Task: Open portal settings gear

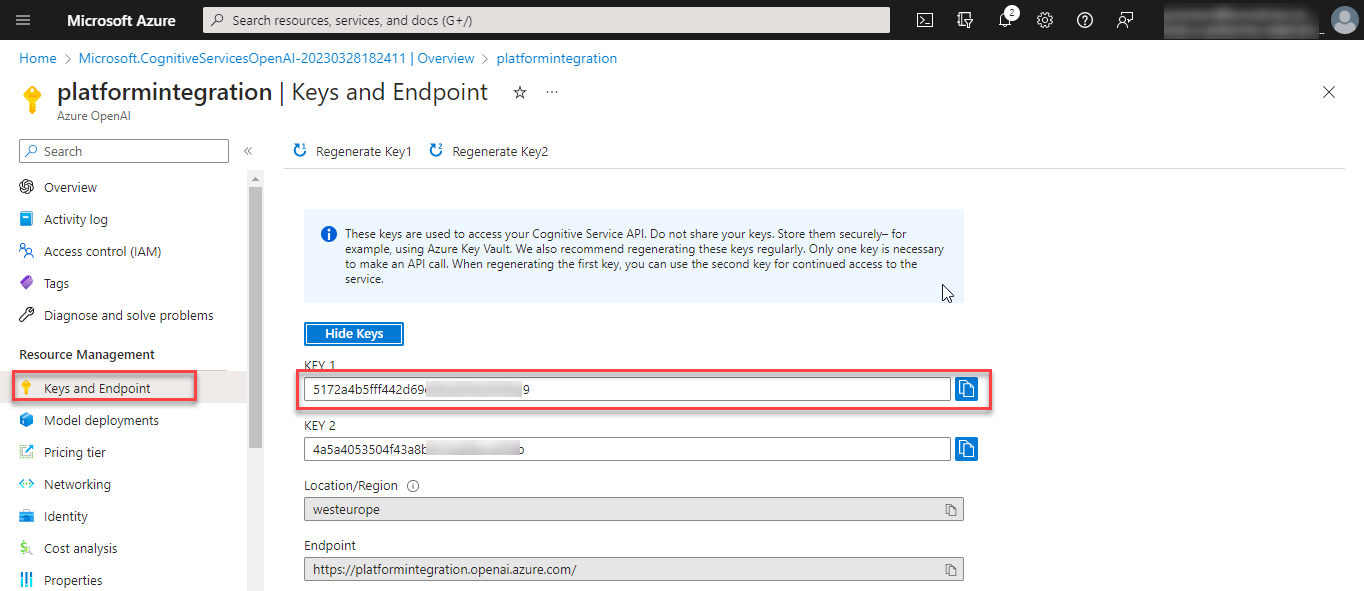Action: pyautogui.click(x=1045, y=20)
